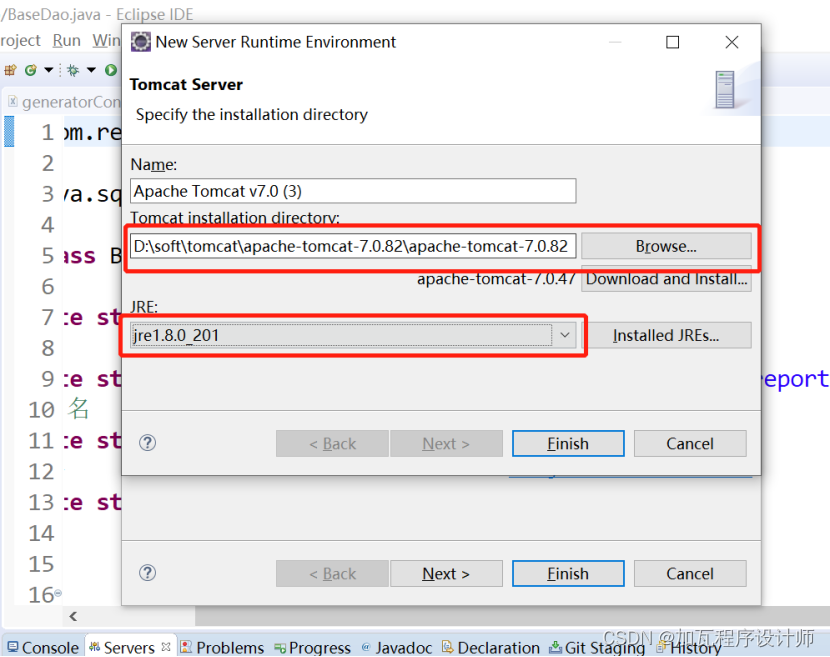Click the apache-tomcat-7.0.47 label text

click(x=496, y=278)
